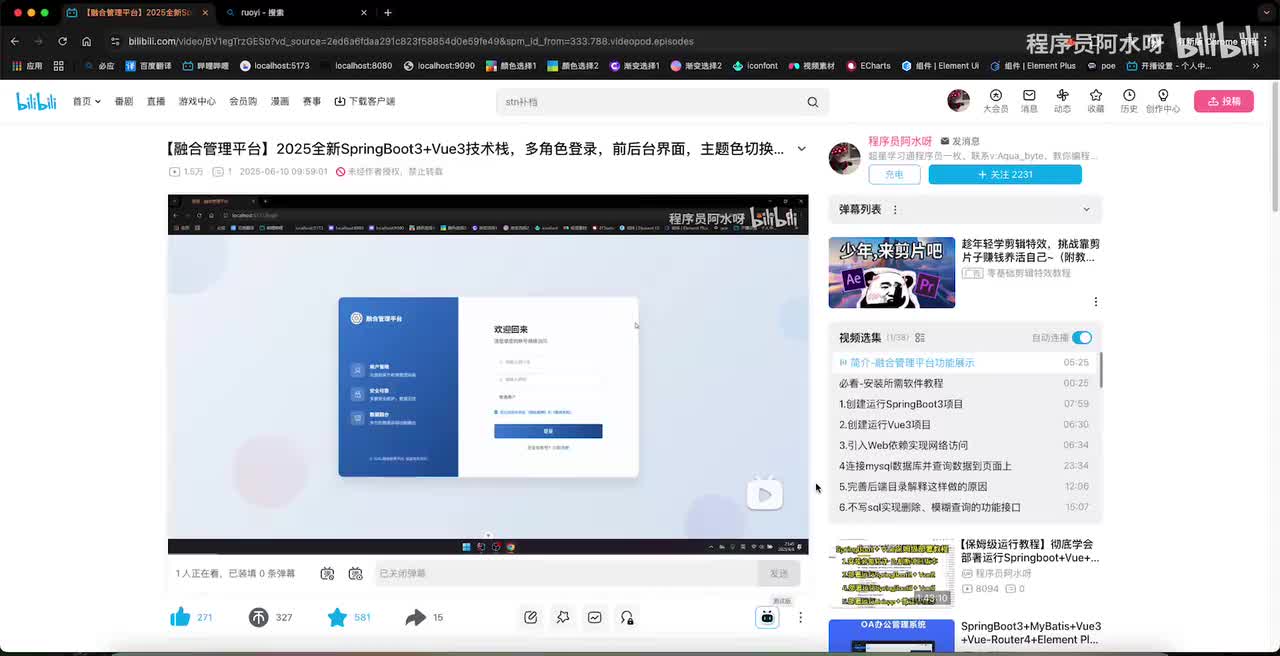Reload the page in browser toolbar
1280x656 pixels.
(x=62, y=41)
